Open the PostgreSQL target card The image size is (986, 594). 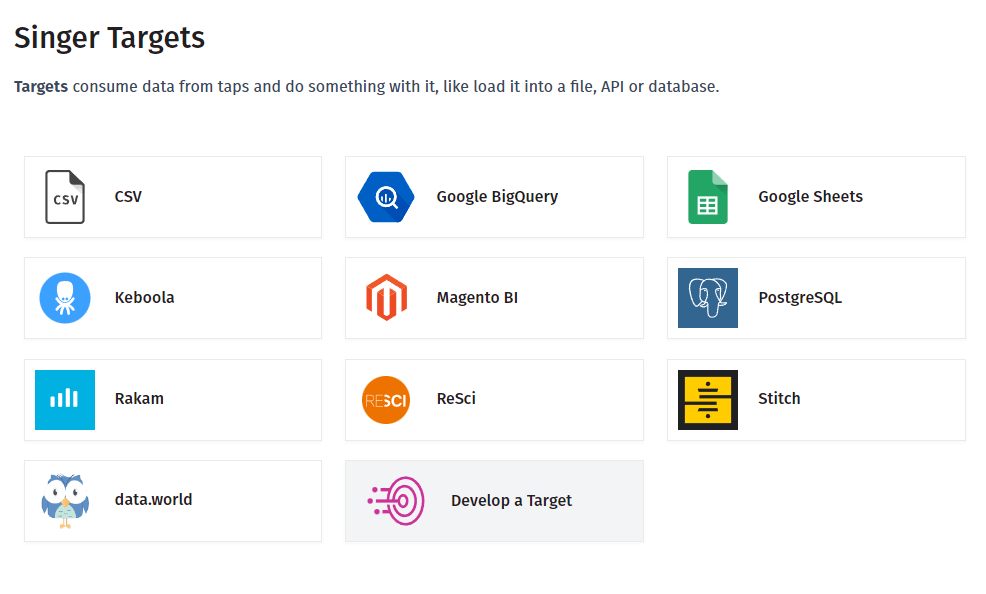(816, 297)
